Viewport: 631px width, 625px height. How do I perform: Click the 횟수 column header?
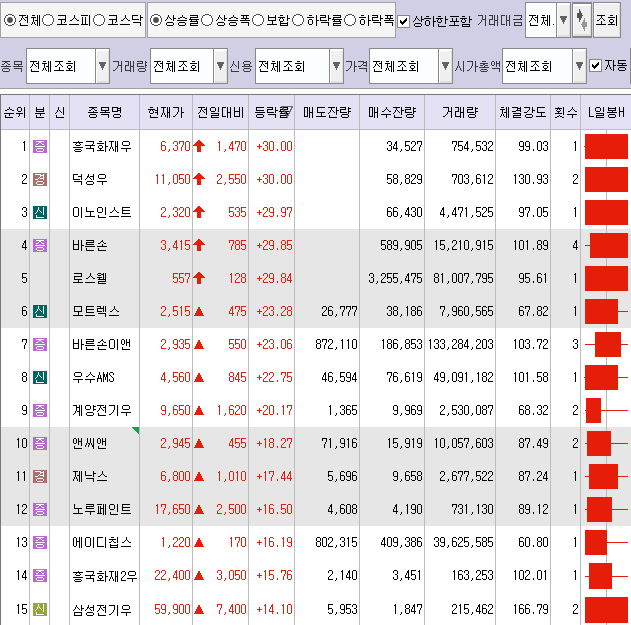coord(565,112)
